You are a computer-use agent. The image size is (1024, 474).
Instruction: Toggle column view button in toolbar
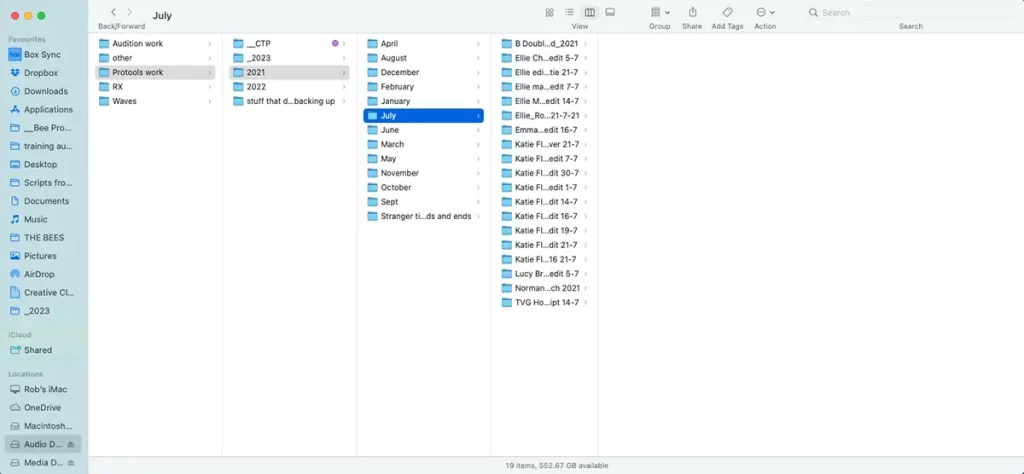tap(589, 12)
